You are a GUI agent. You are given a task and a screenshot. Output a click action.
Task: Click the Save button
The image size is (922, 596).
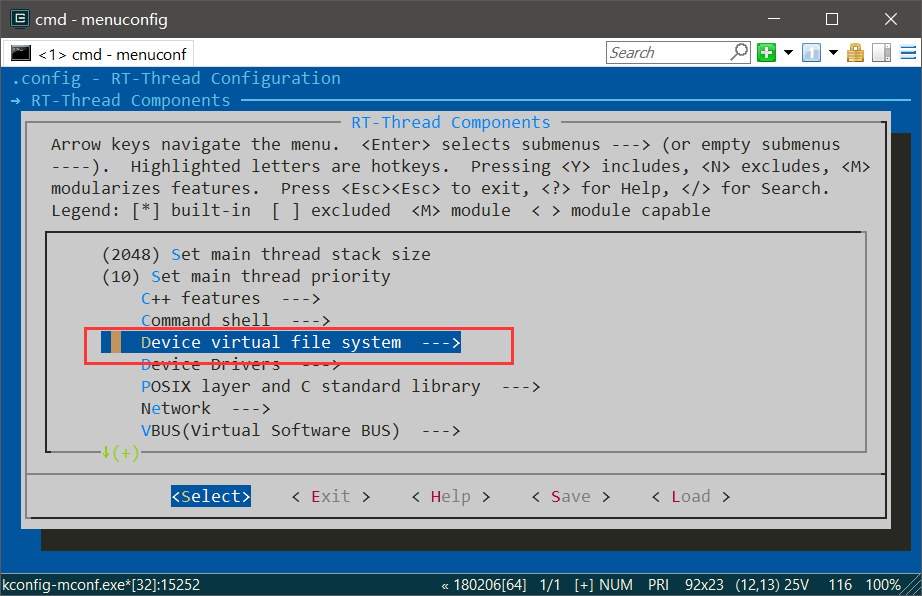(570, 497)
